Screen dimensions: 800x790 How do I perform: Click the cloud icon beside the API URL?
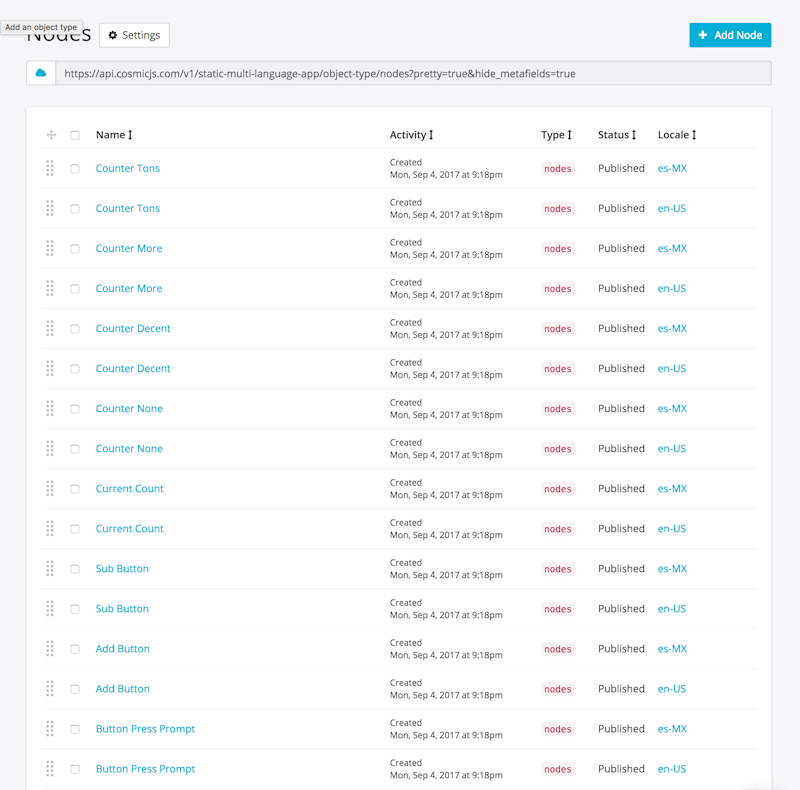click(x=41, y=73)
